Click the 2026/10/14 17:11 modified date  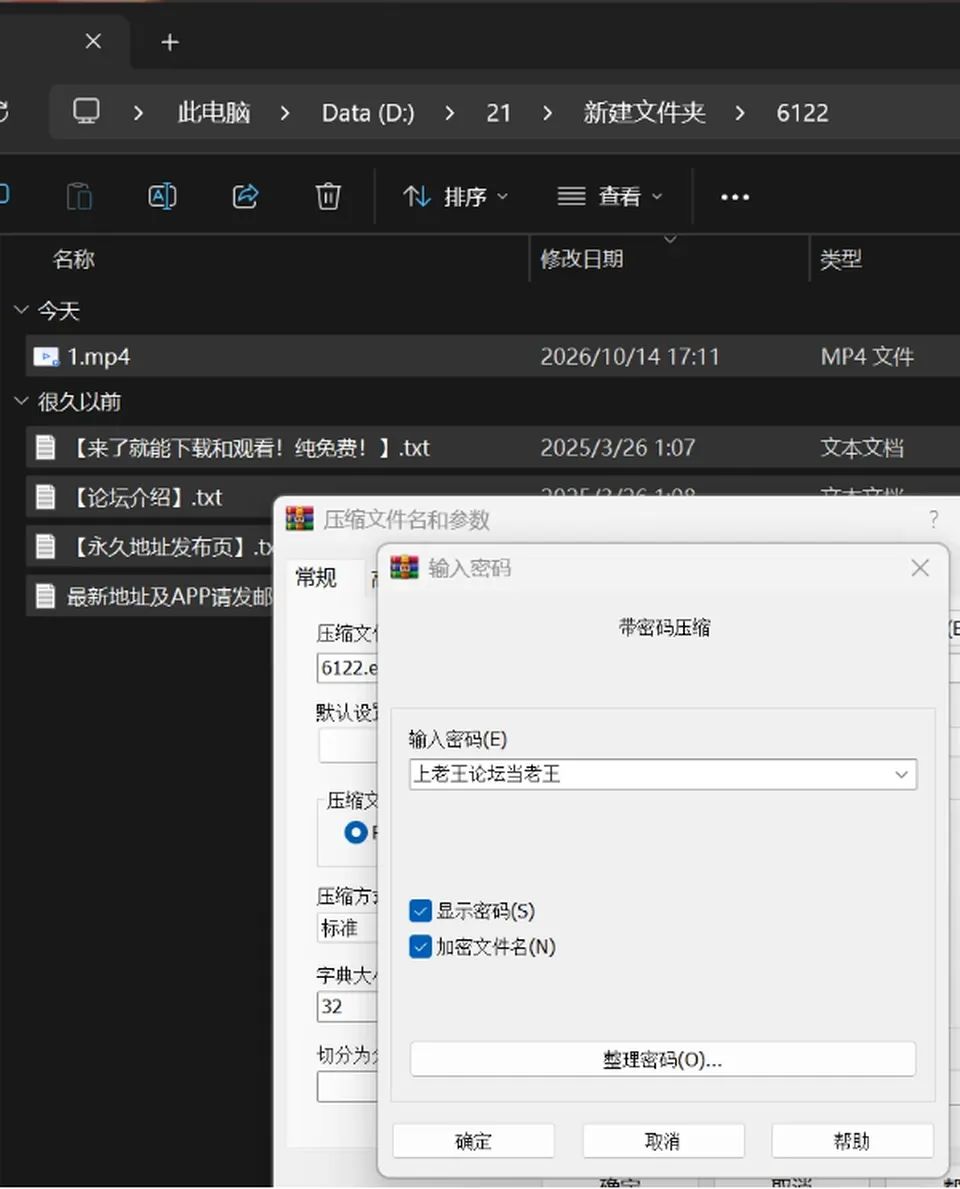(x=629, y=356)
